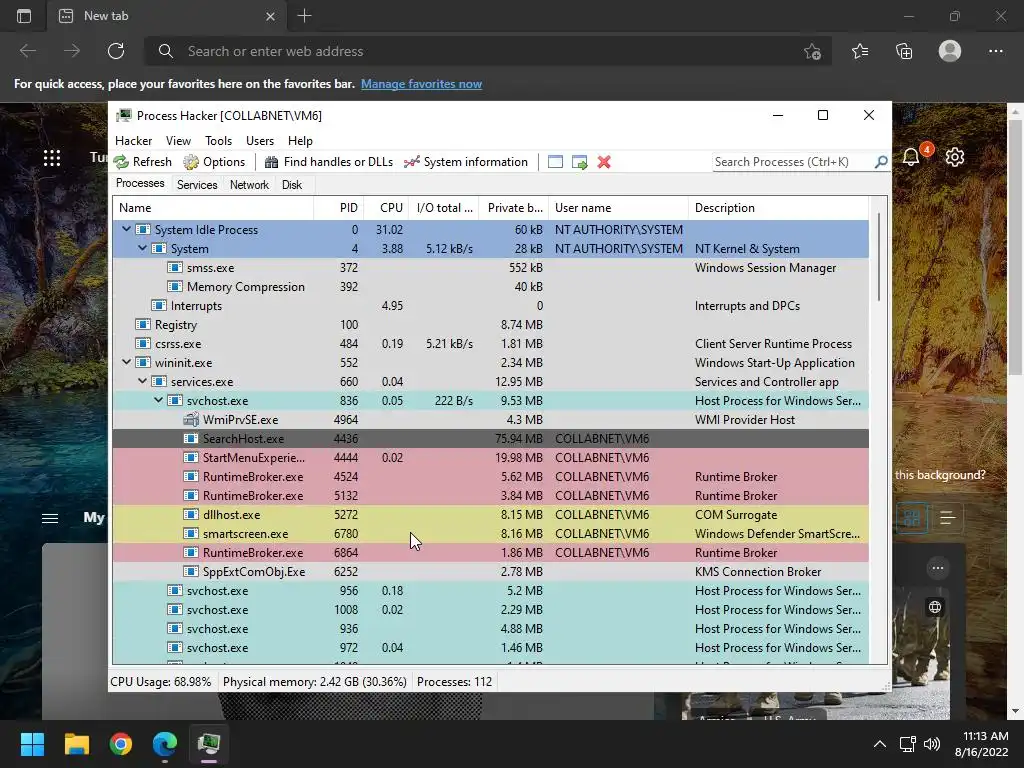Select the csrss.exe process row

[x=490, y=344]
